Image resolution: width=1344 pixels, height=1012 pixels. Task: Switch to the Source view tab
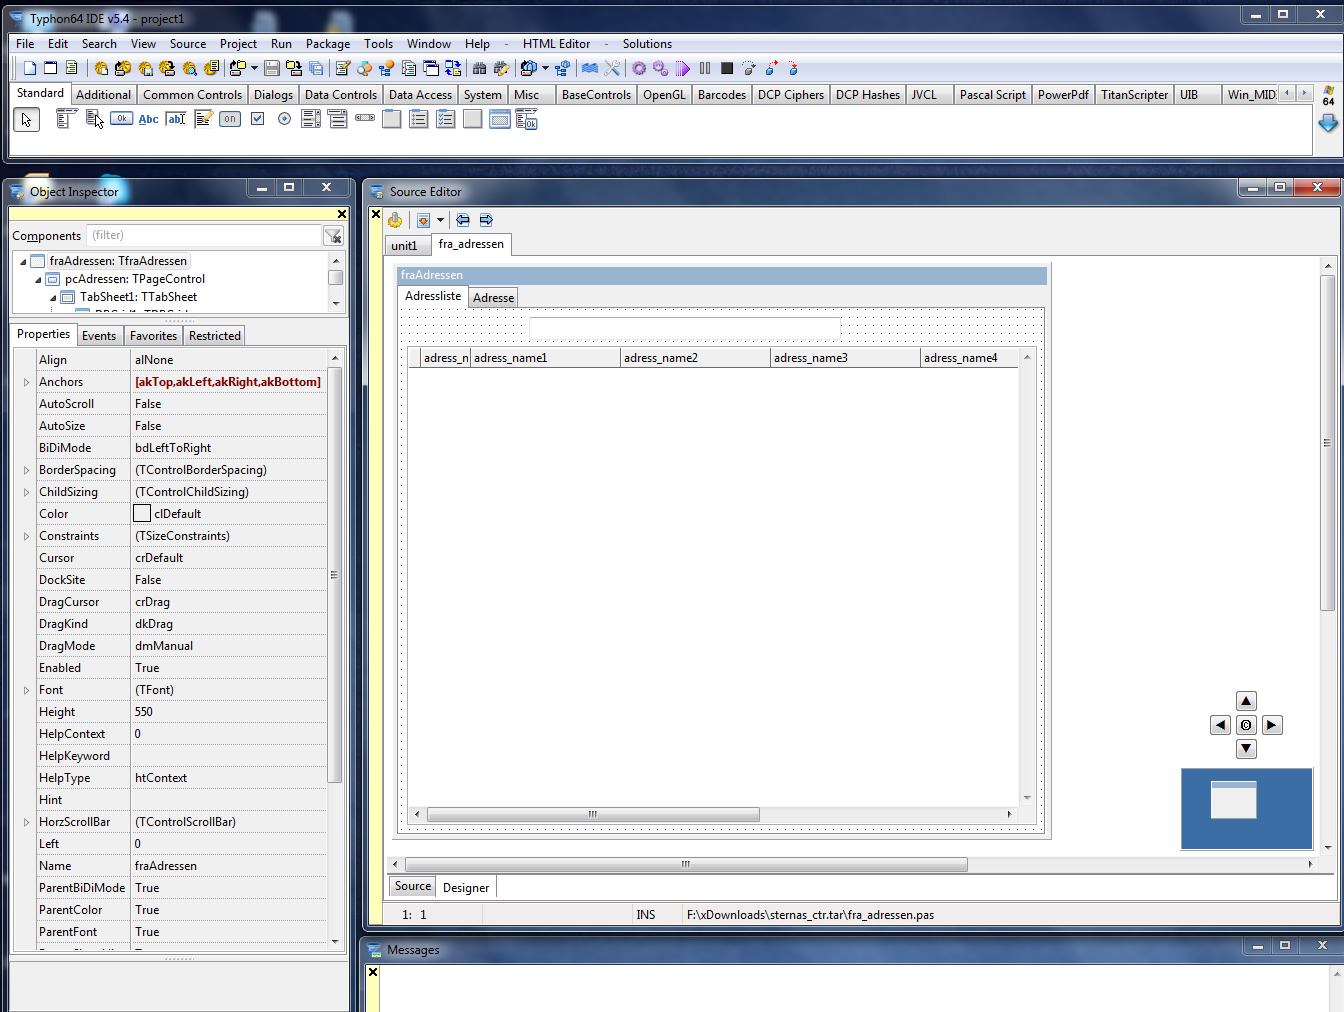pyautogui.click(x=412, y=886)
